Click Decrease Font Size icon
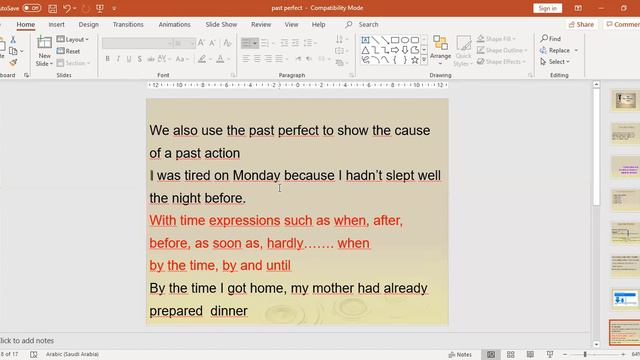Image resolution: width=640 pixels, height=360 pixels. 212,43
